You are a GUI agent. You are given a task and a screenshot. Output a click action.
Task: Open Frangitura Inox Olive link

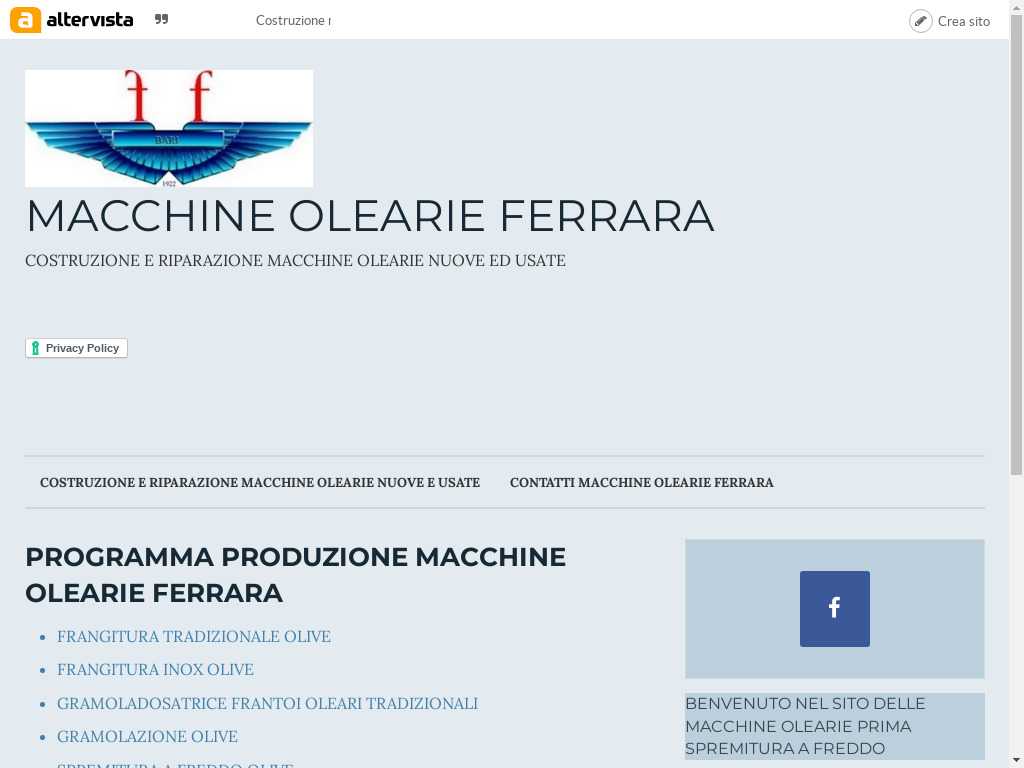coord(155,669)
